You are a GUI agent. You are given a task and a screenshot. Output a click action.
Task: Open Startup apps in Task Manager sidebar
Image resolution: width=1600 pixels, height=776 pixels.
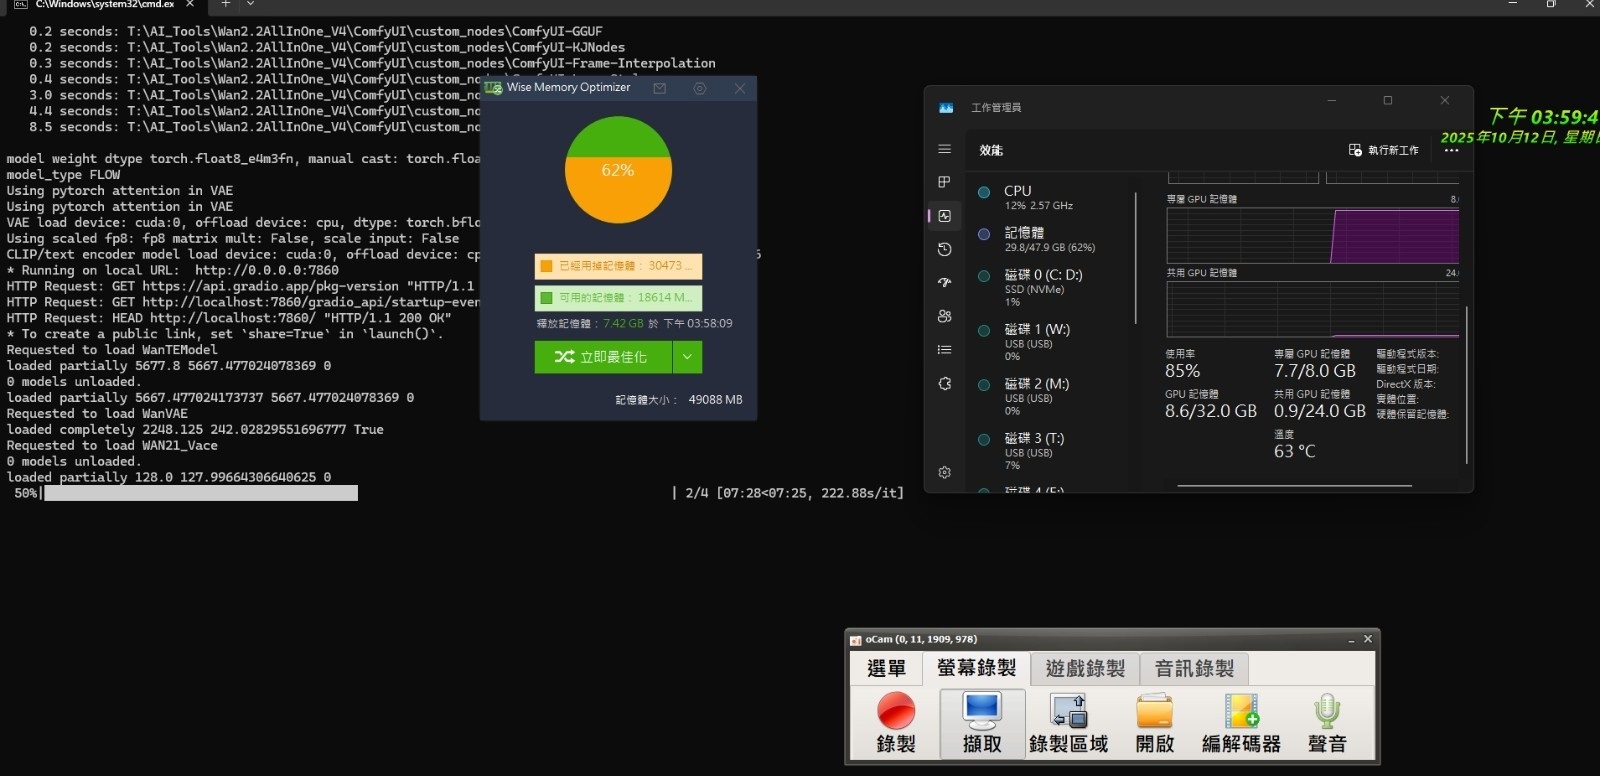(x=944, y=283)
